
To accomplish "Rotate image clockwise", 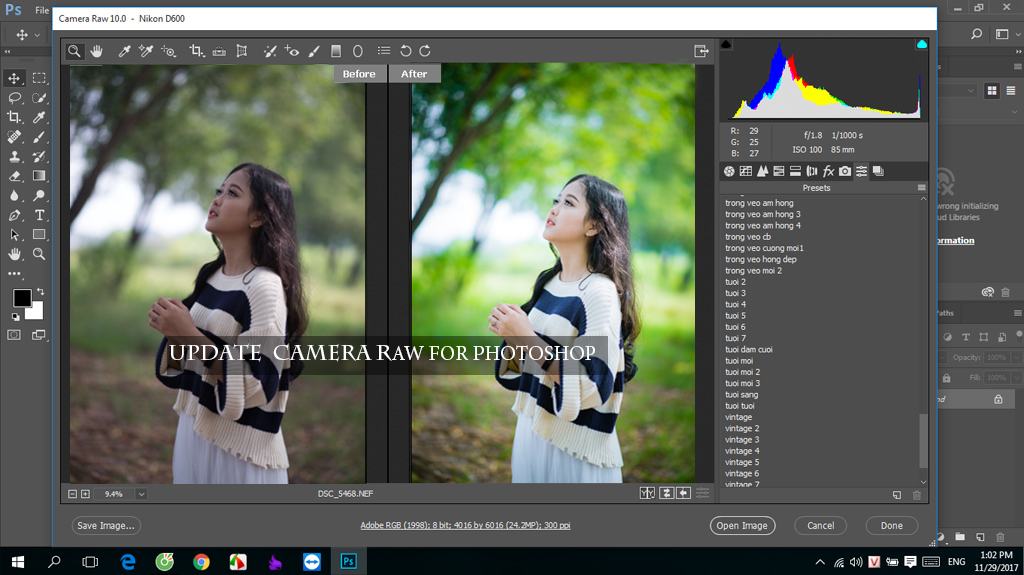I will (425, 51).
